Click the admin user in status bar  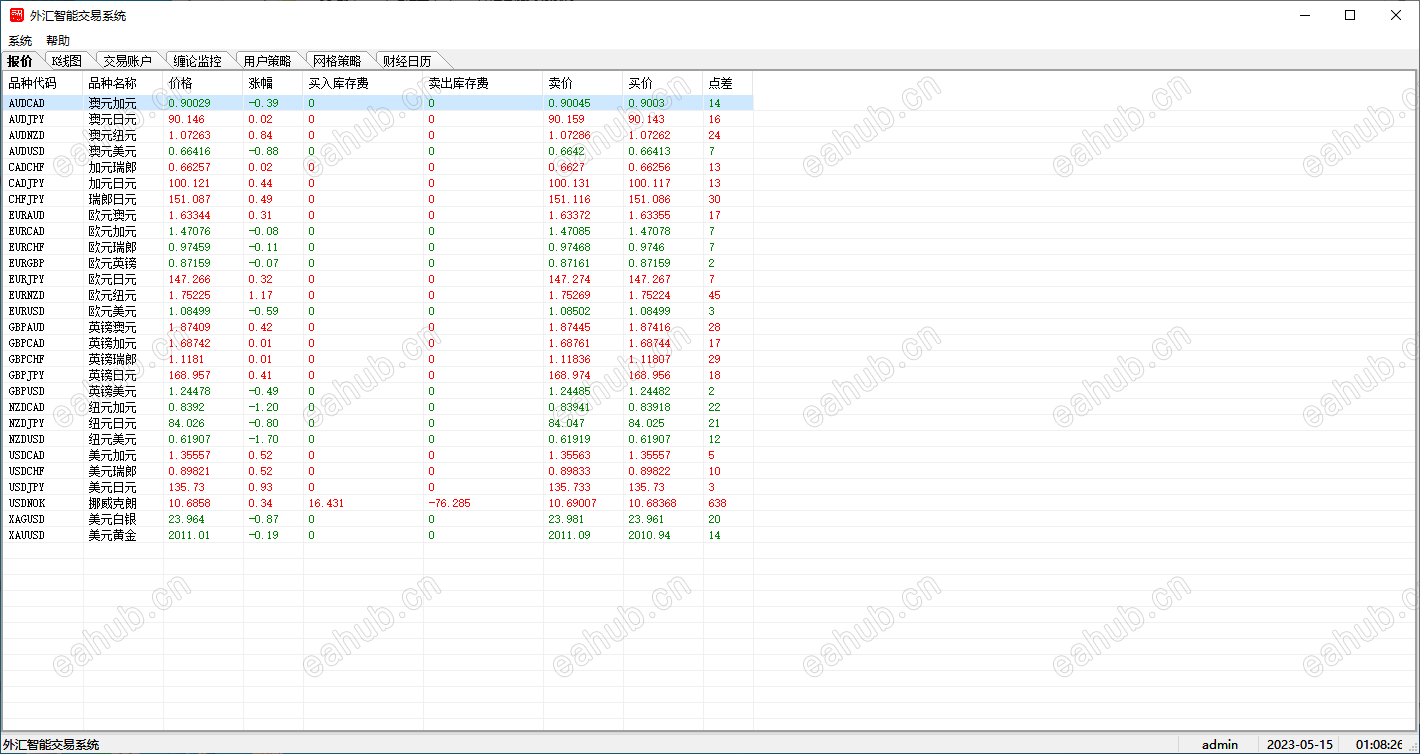pos(1220,745)
